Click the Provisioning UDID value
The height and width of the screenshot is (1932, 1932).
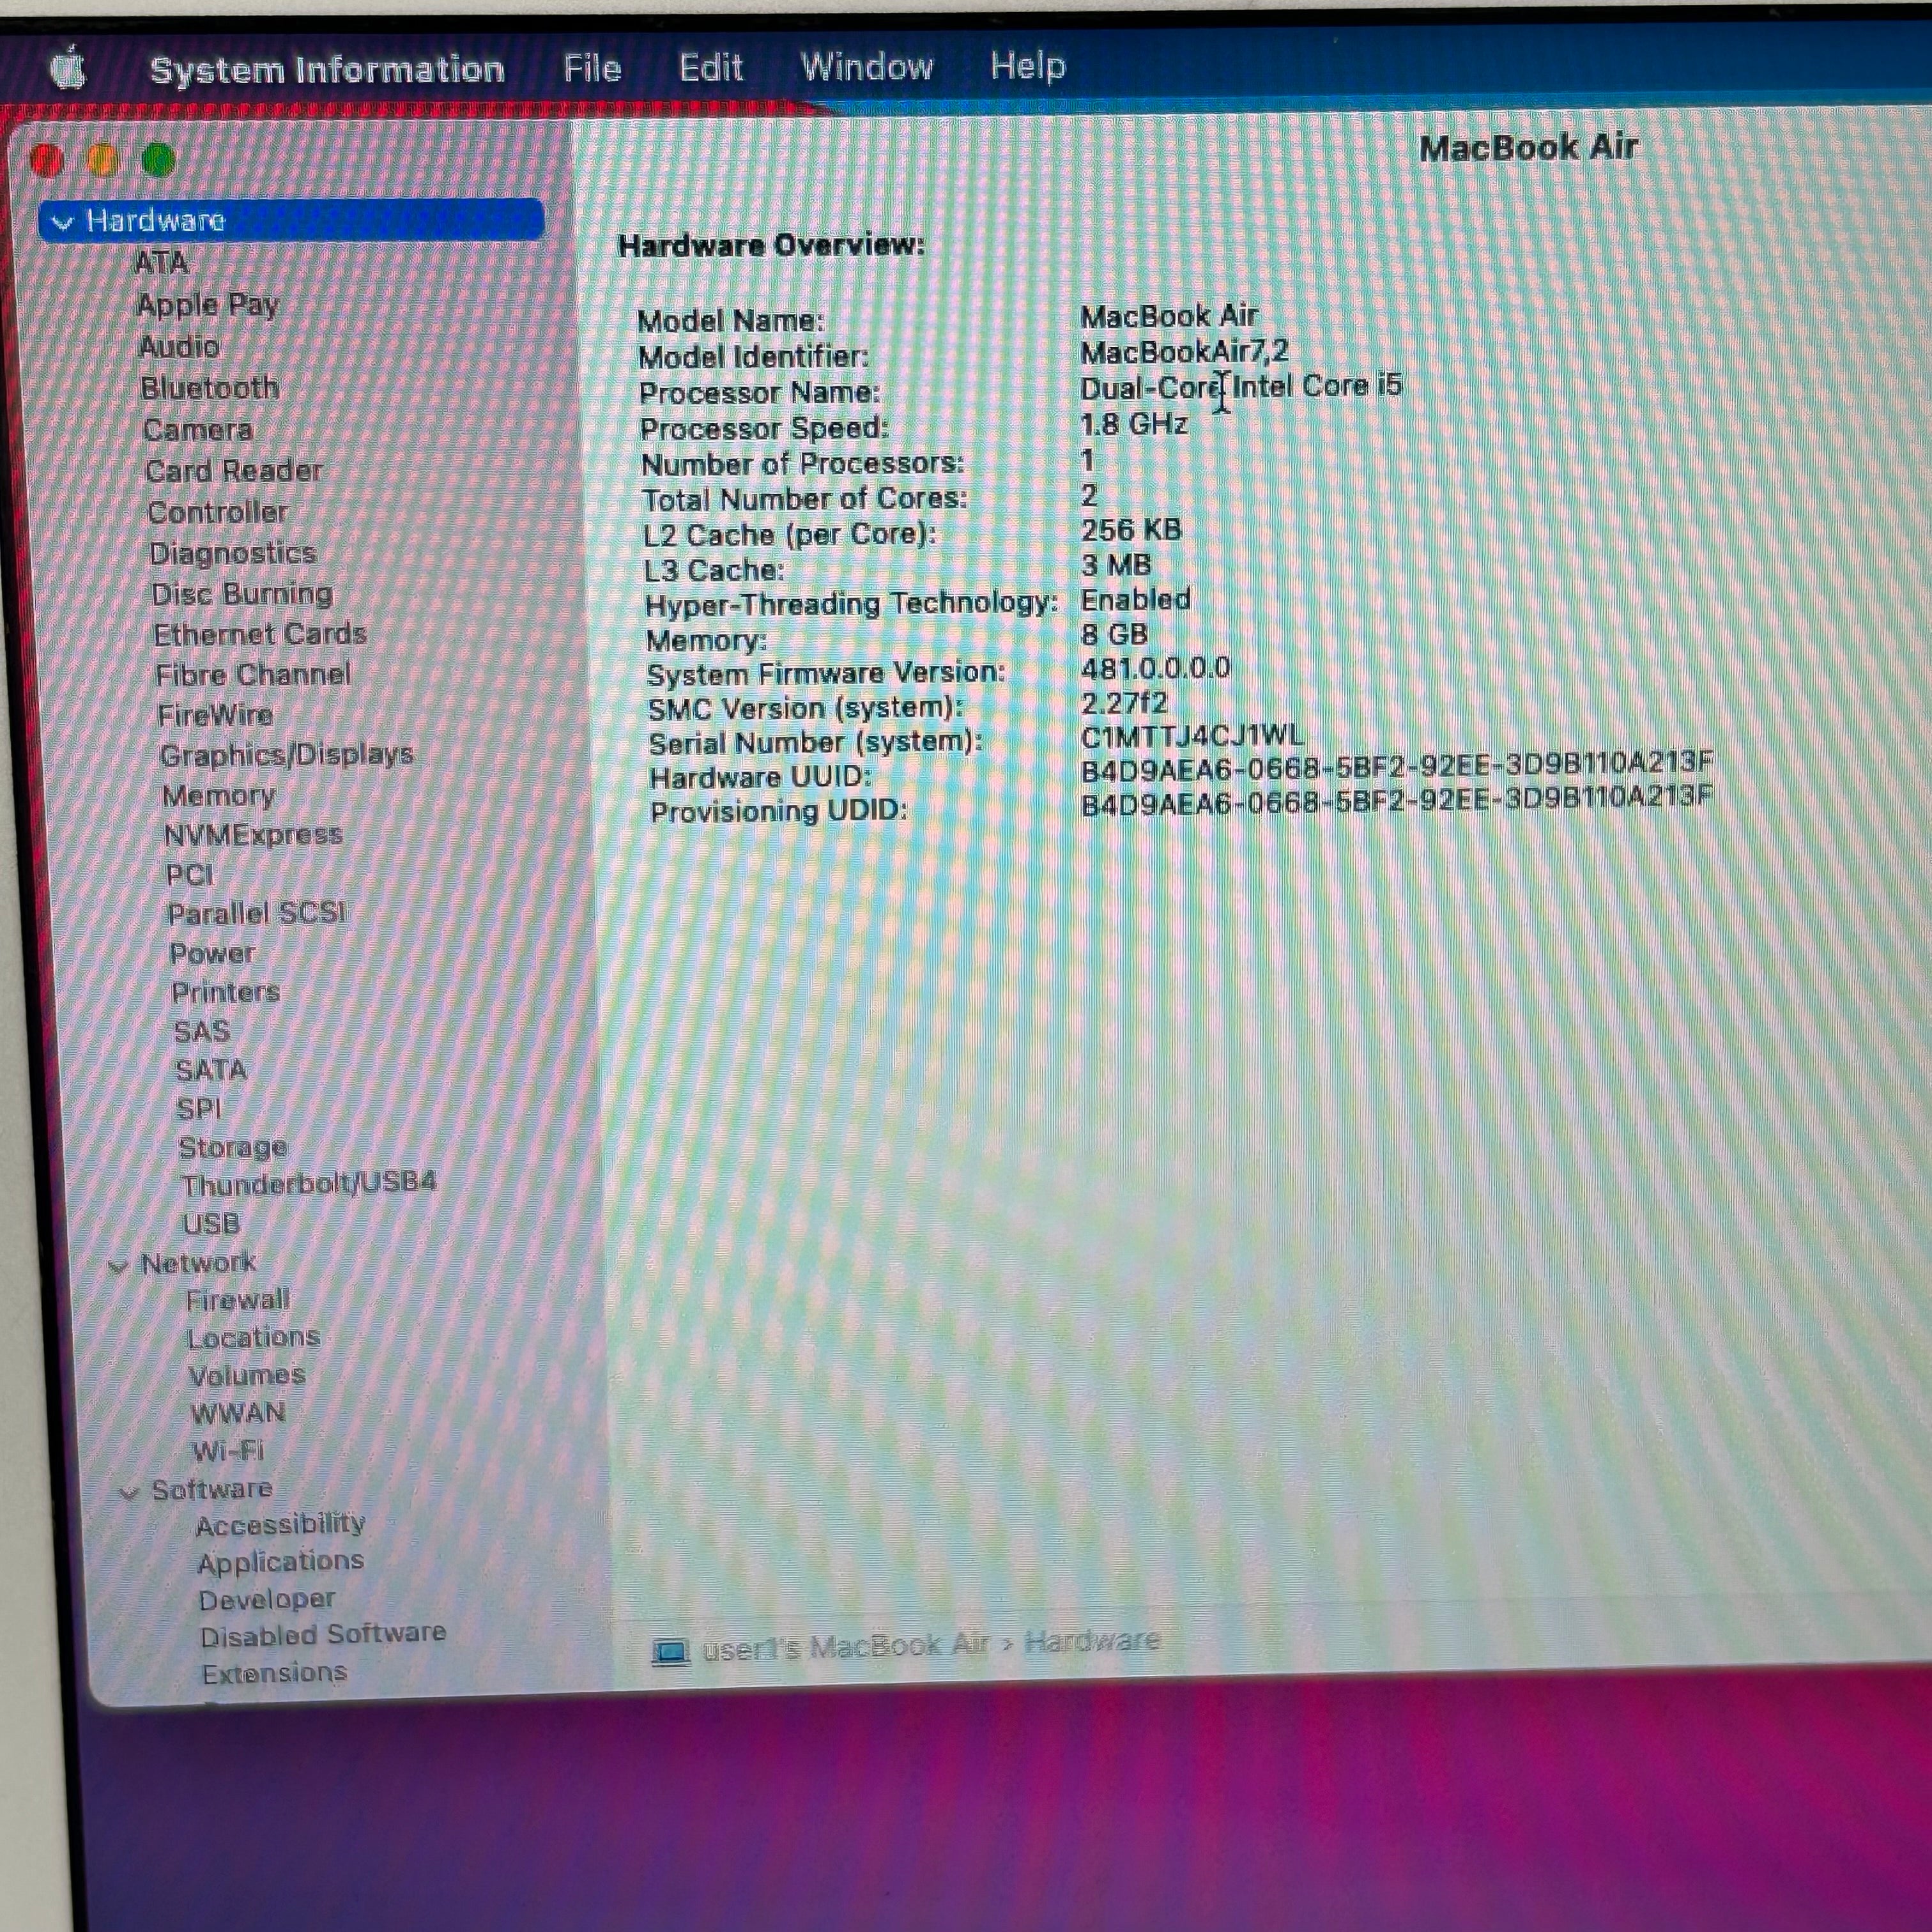tap(1397, 799)
